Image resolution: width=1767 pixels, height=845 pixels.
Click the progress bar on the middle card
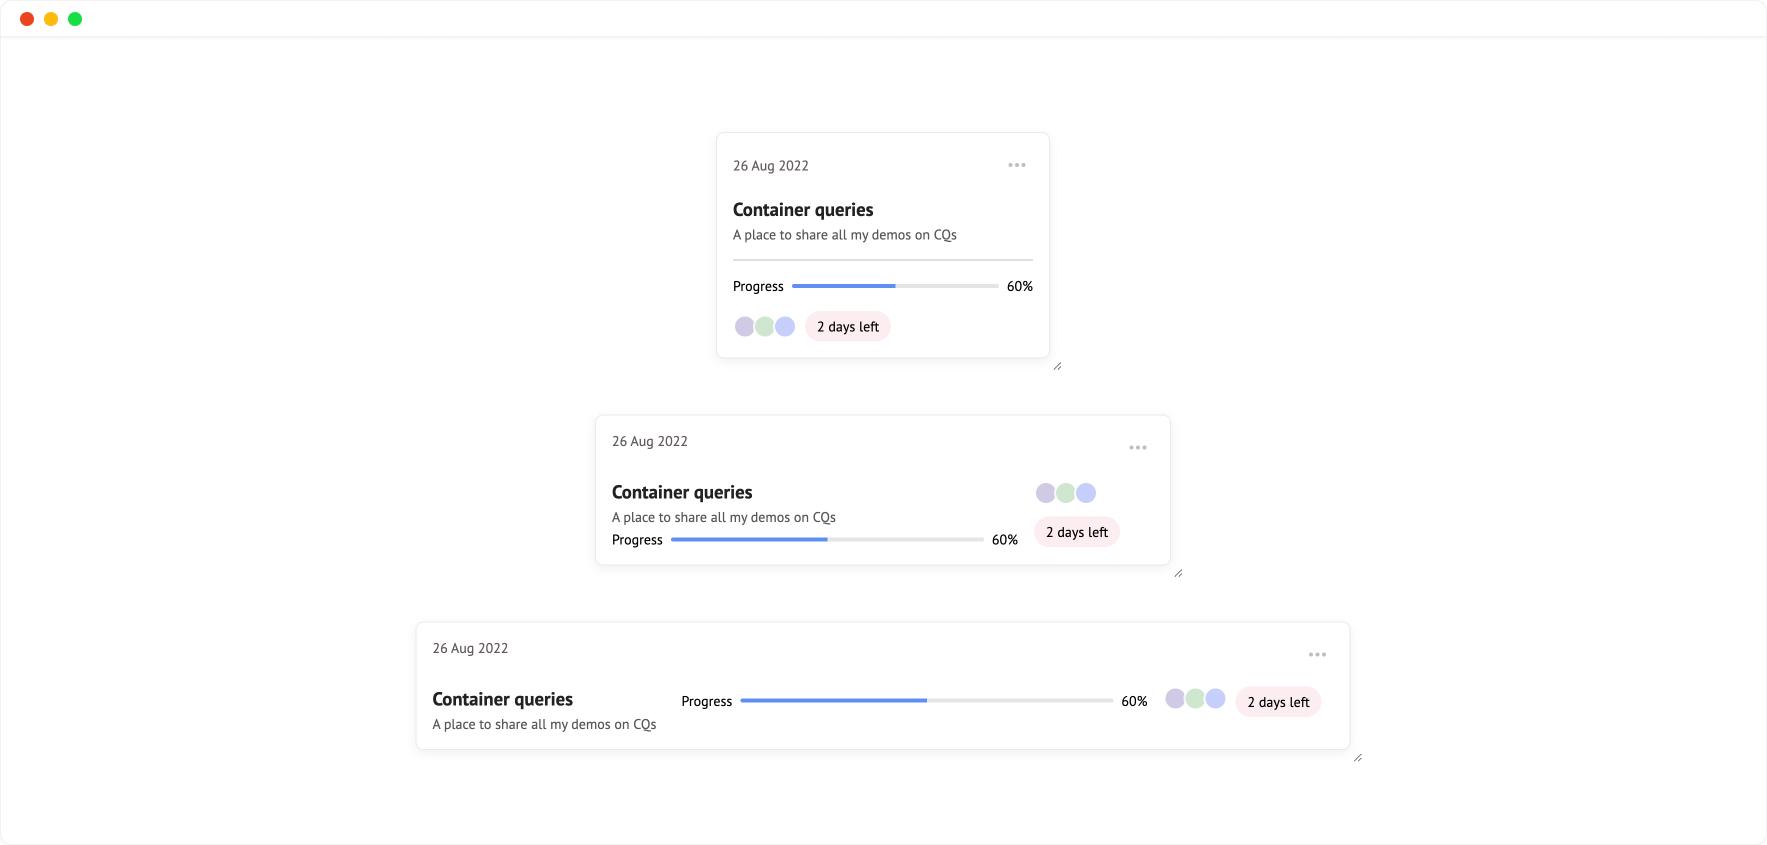coord(827,540)
